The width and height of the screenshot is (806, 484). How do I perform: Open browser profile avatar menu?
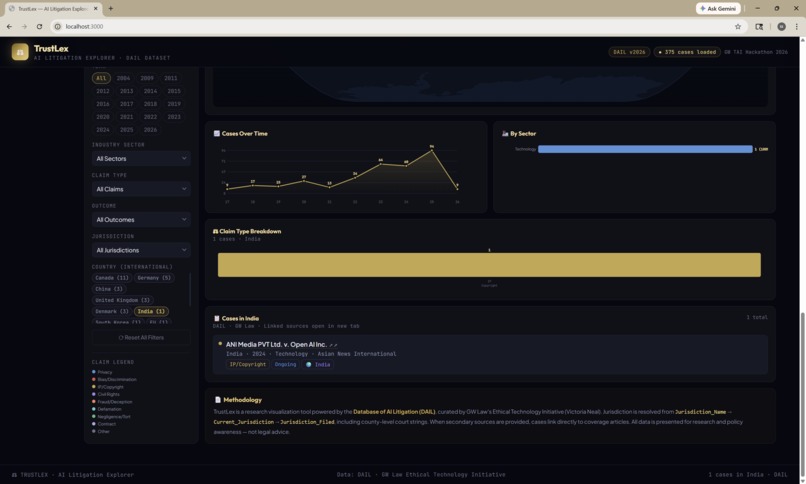(781, 26)
